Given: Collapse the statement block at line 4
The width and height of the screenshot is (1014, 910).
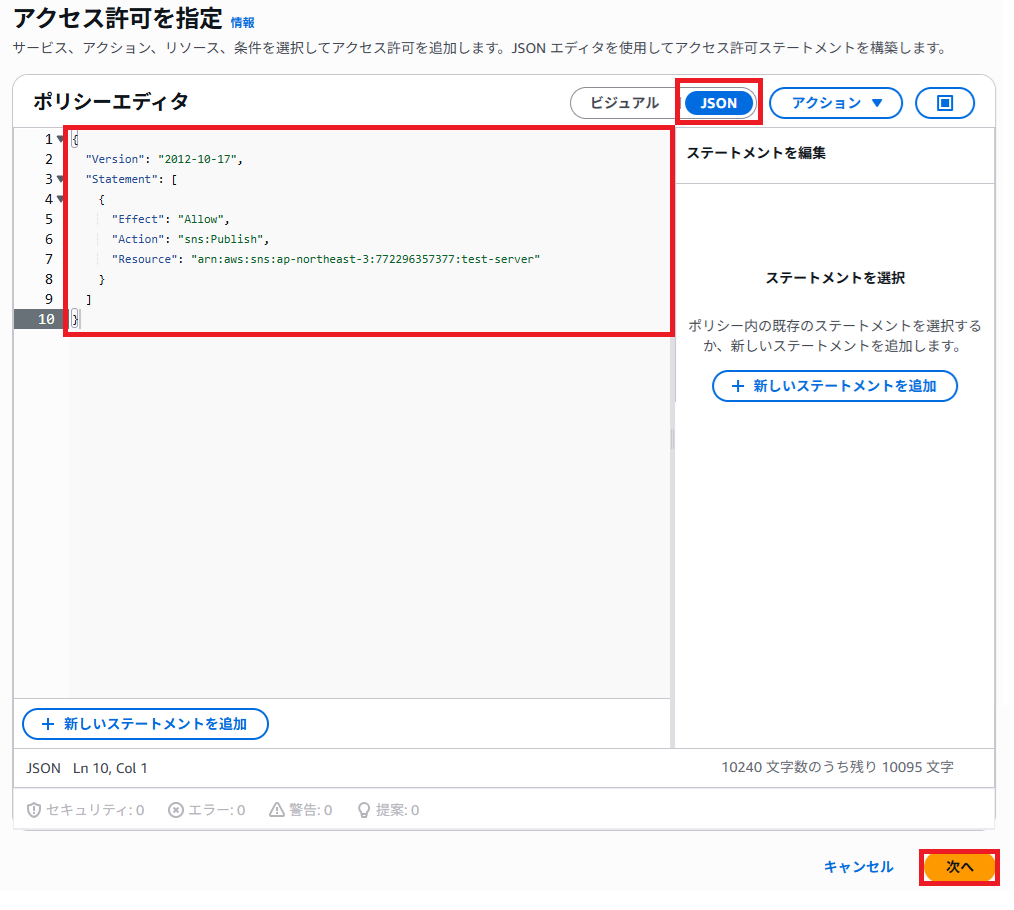Looking at the screenshot, I should coord(60,199).
